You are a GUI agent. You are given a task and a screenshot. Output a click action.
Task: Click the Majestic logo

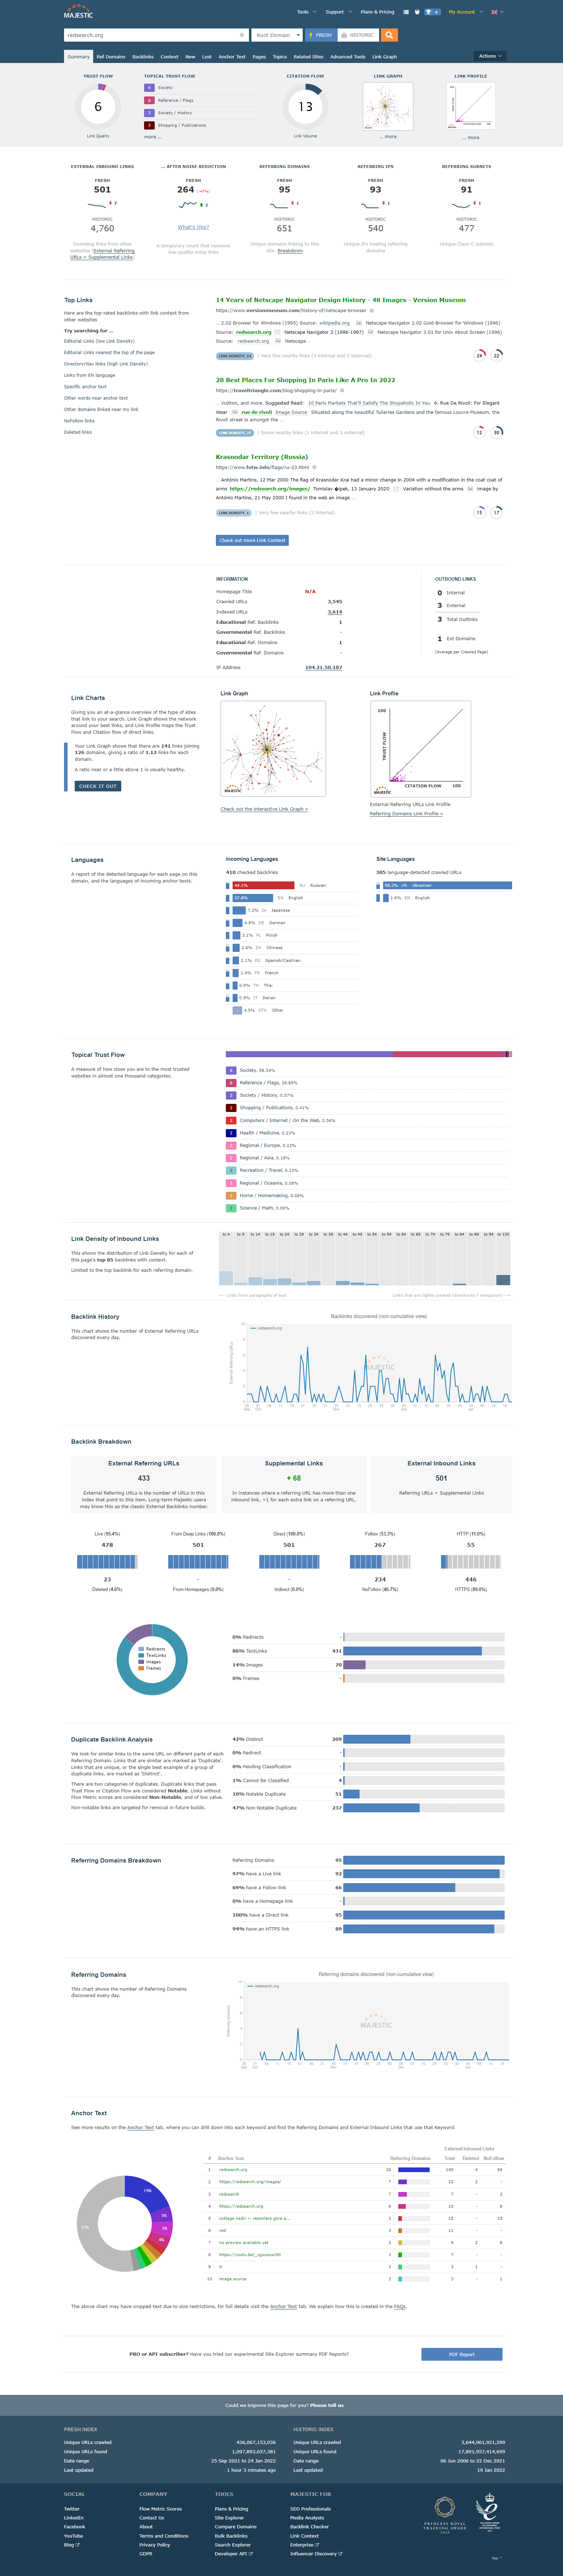(x=78, y=14)
